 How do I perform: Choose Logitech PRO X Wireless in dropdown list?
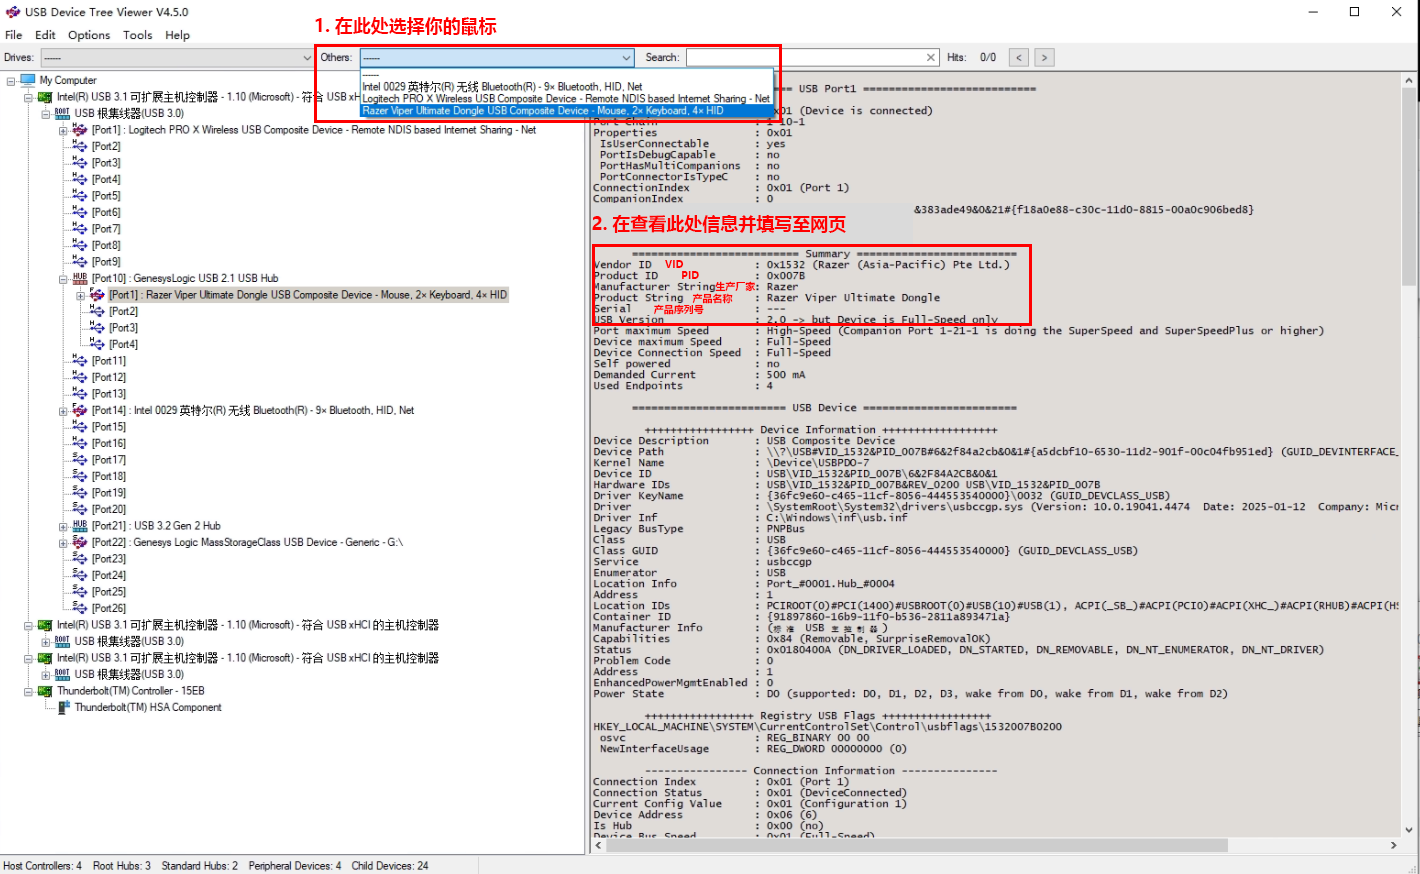pos(567,99)
